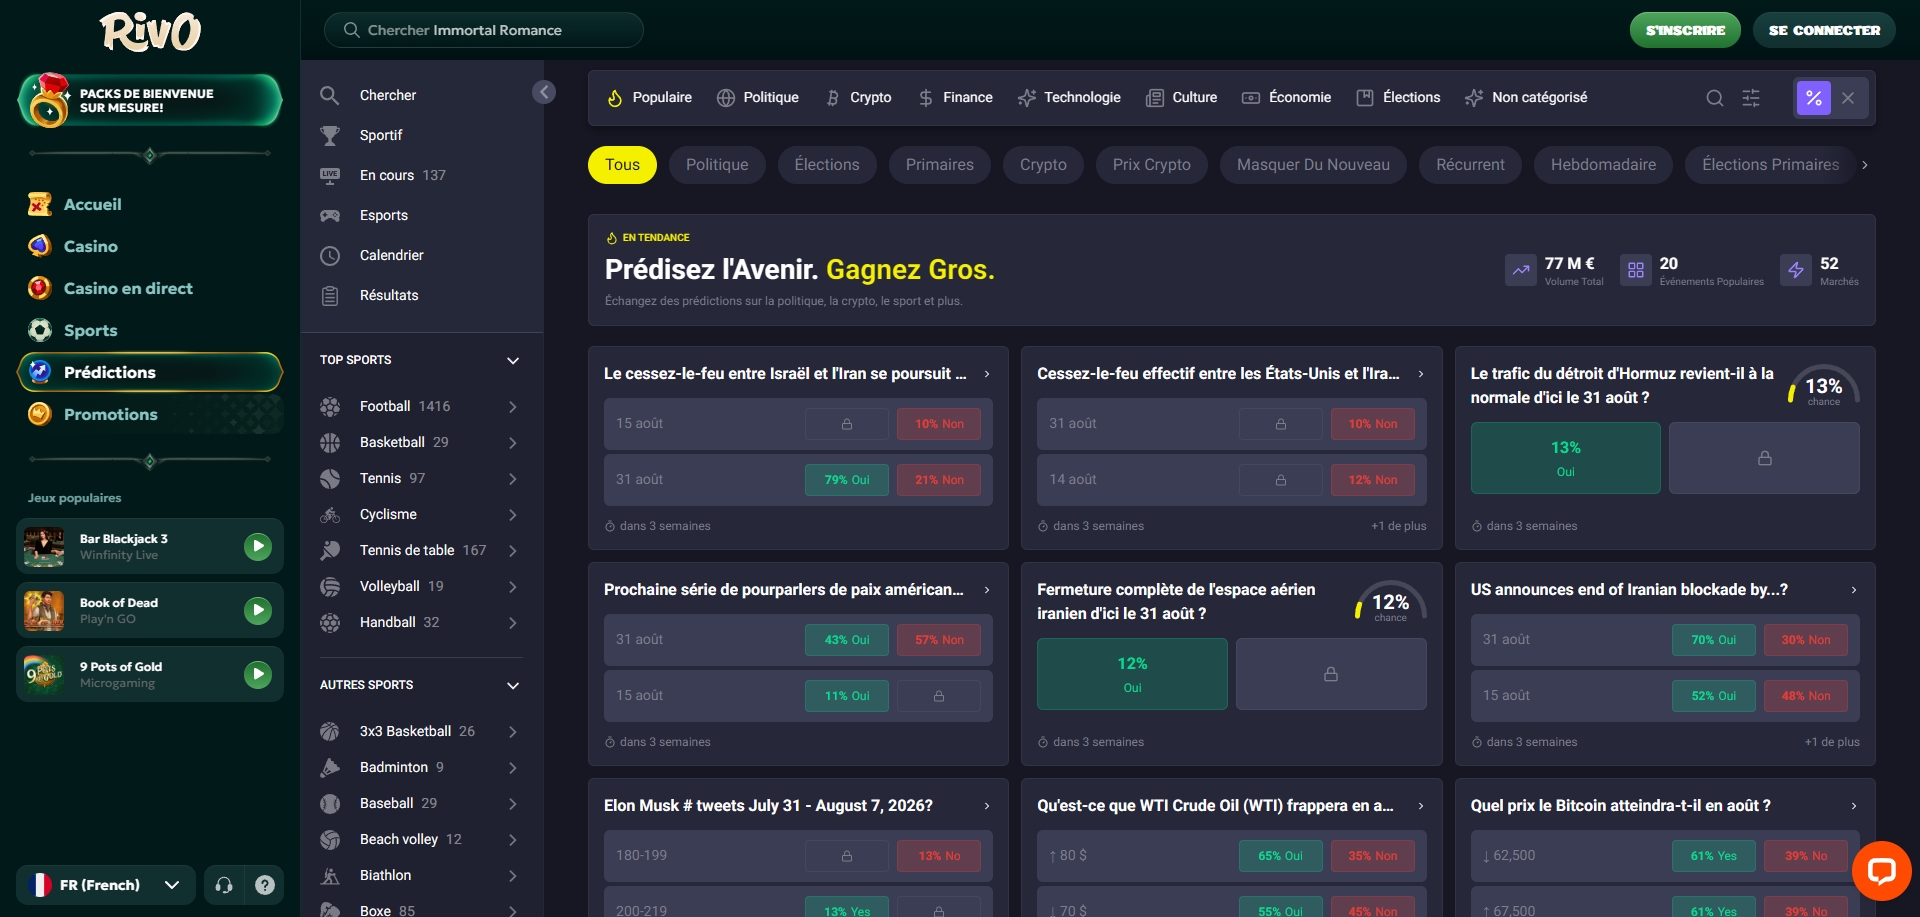1920x917 pixels.
Task: Click the Se connecter button
Action: (1824, 30)
